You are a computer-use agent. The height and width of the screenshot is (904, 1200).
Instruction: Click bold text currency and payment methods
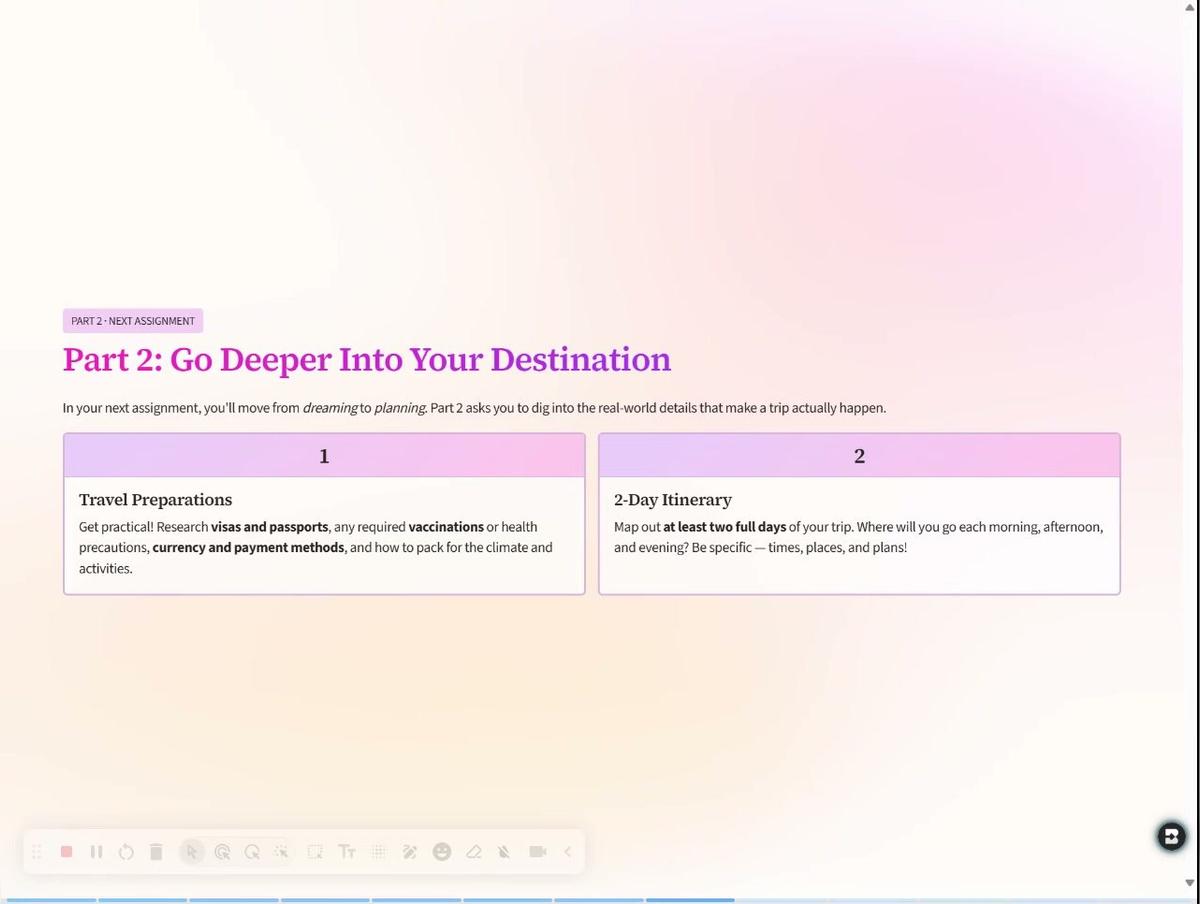coord(249,548)
